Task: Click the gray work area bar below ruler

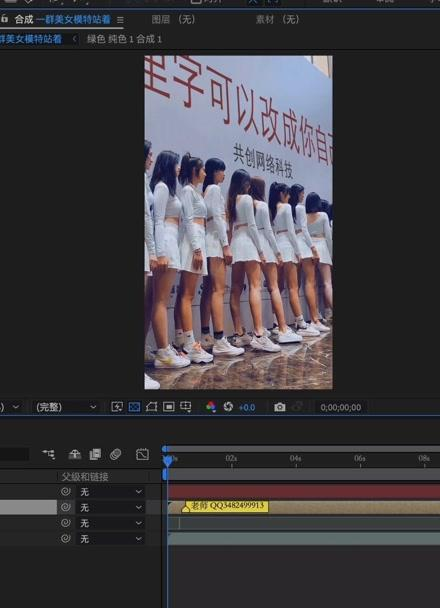Action: tap(302, 475)
